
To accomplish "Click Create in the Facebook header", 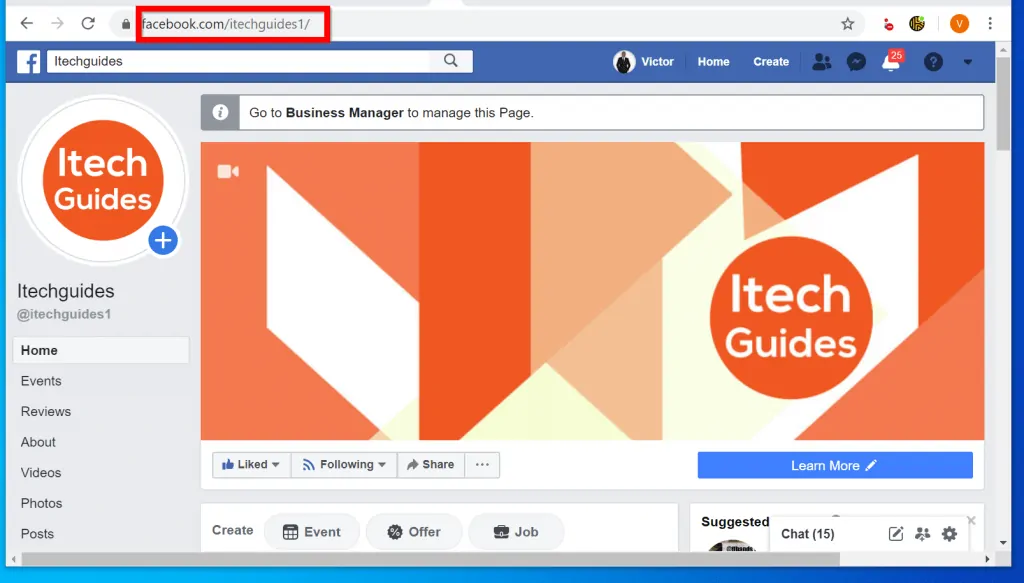I will pyautogui.click(x=771, y=62).
